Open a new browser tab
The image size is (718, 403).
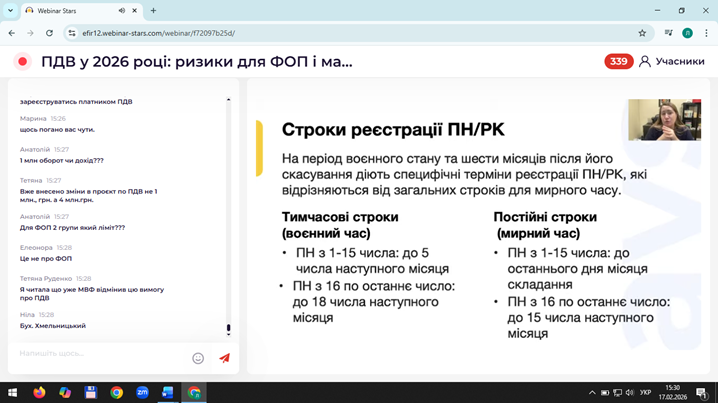click(153, 11)
